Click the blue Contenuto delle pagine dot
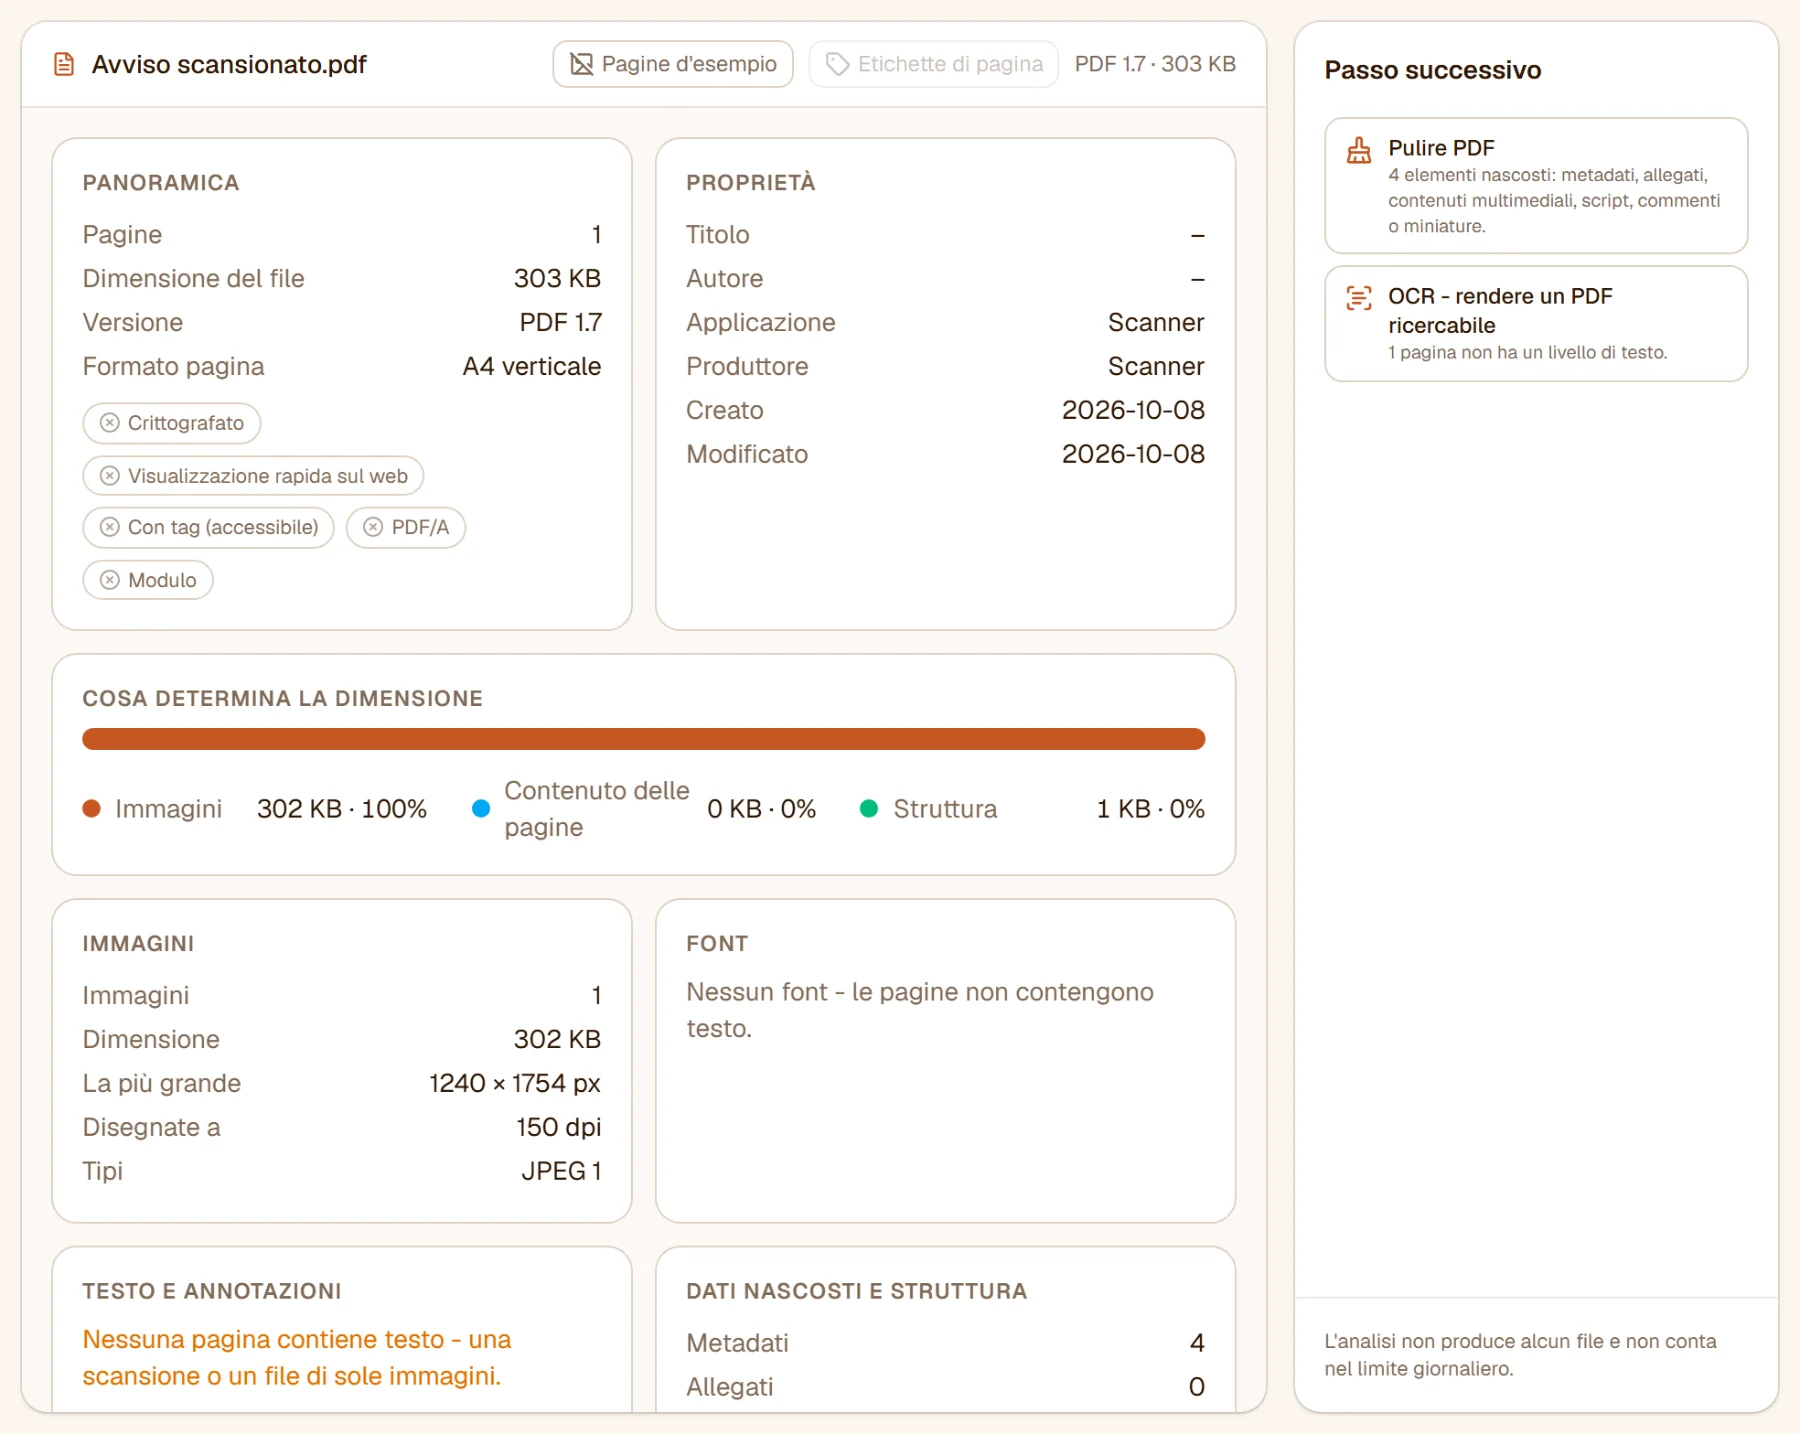The image size is (1800, 1434). click(481, 809)
